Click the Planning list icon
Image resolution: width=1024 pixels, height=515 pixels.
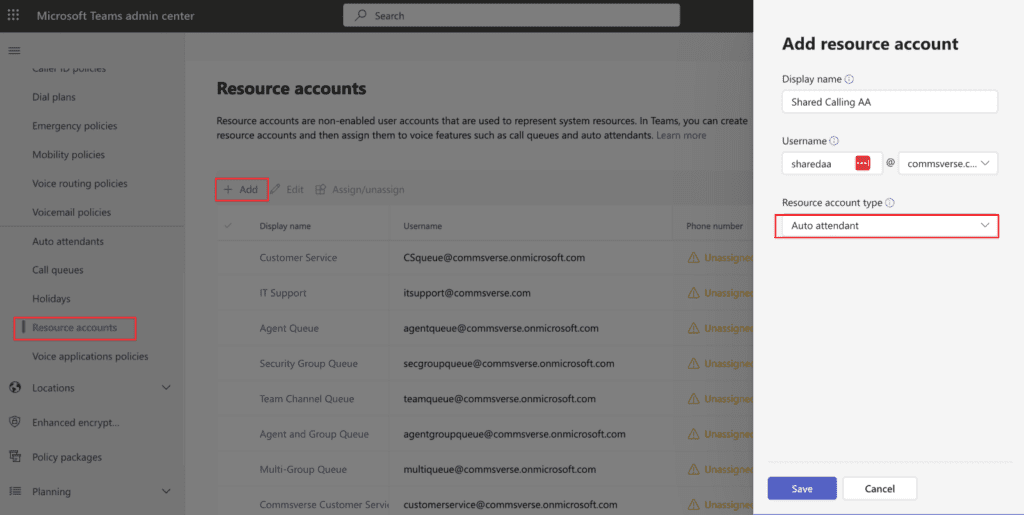point(14,492)
